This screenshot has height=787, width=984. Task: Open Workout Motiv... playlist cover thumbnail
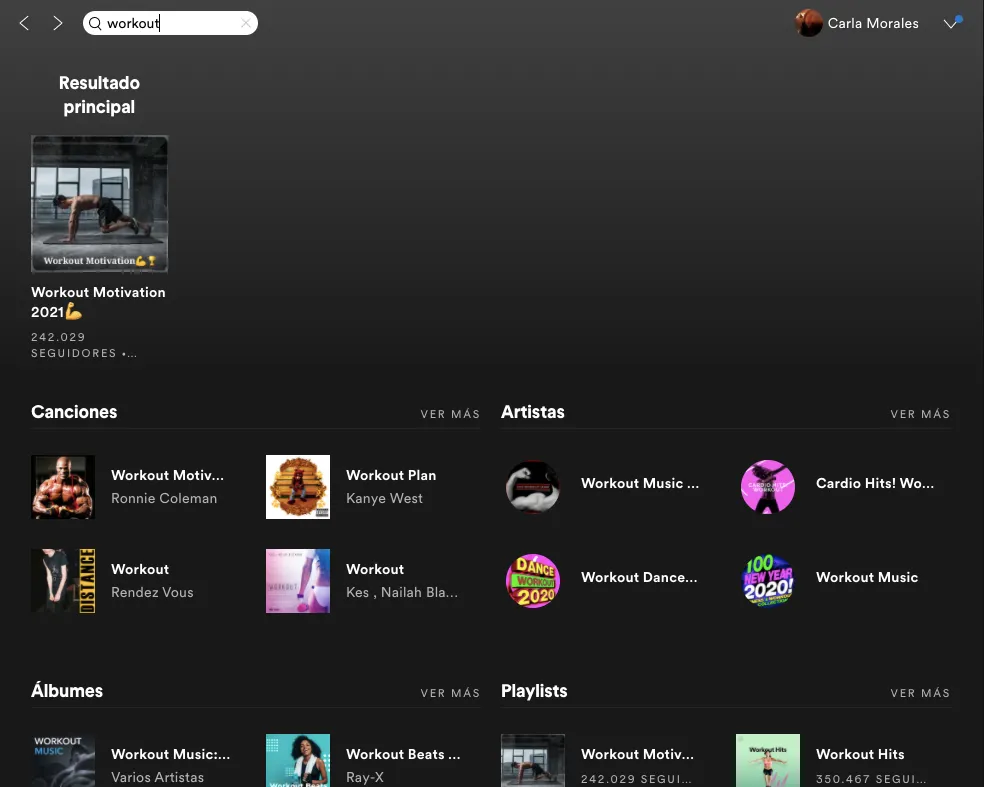tap(533, 761)
